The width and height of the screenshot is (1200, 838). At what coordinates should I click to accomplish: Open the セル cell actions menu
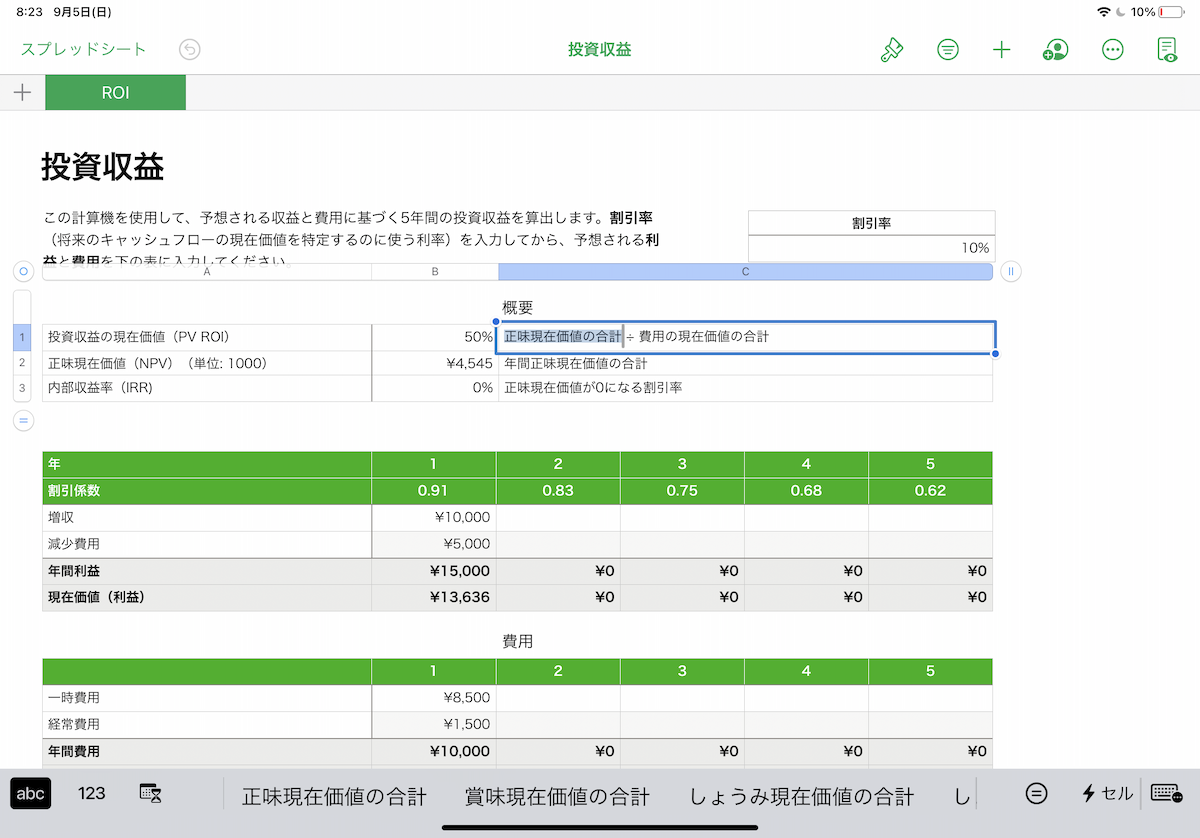coord(1107,794)
